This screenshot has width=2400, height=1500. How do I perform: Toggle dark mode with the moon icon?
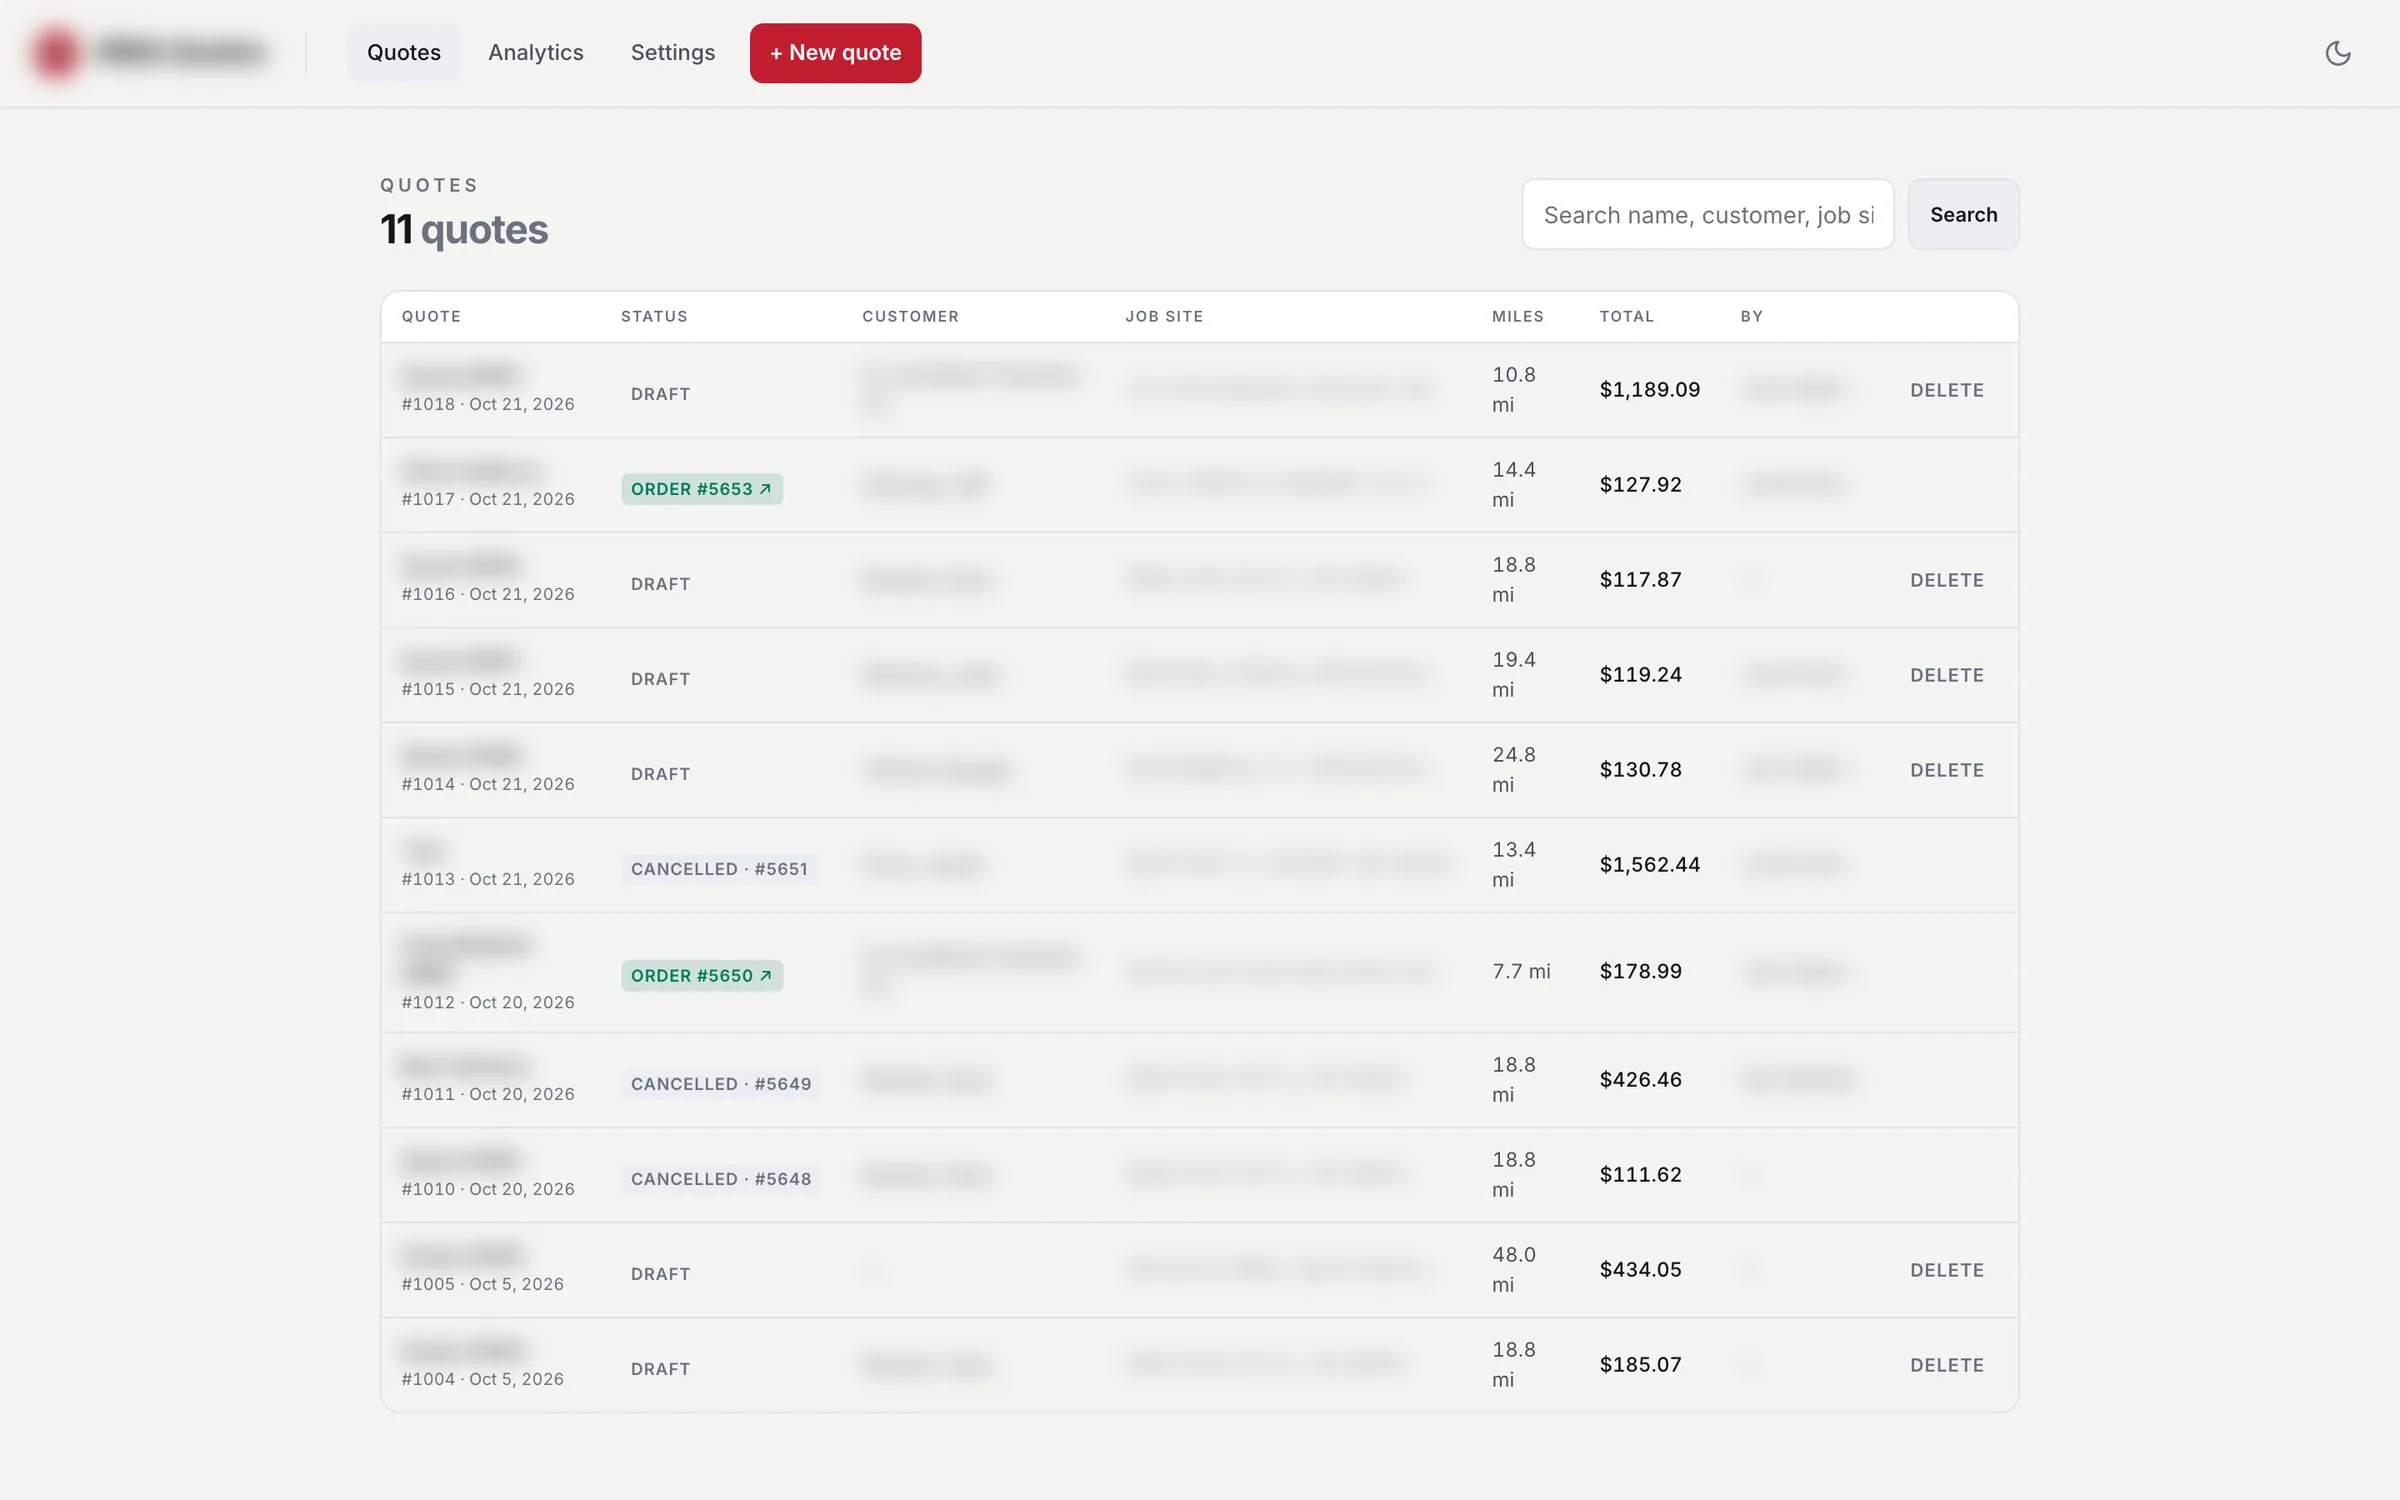tap(2337, 53)
